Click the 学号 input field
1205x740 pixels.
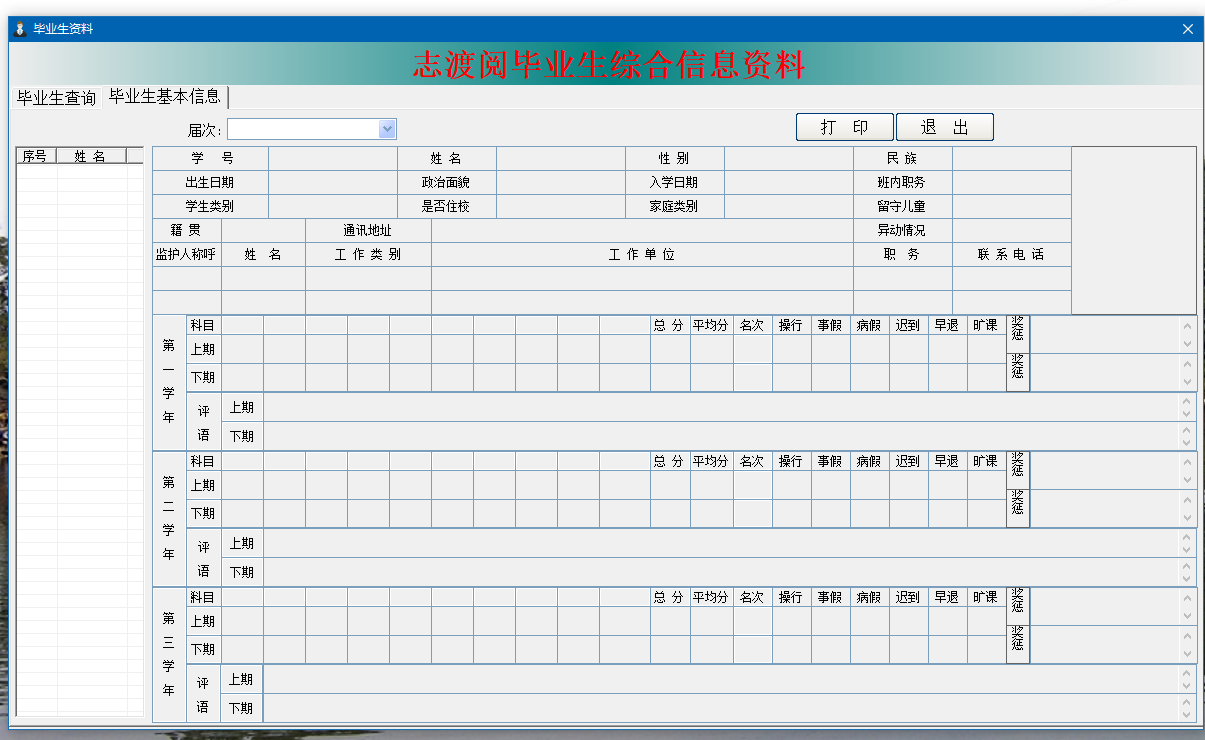333,158
